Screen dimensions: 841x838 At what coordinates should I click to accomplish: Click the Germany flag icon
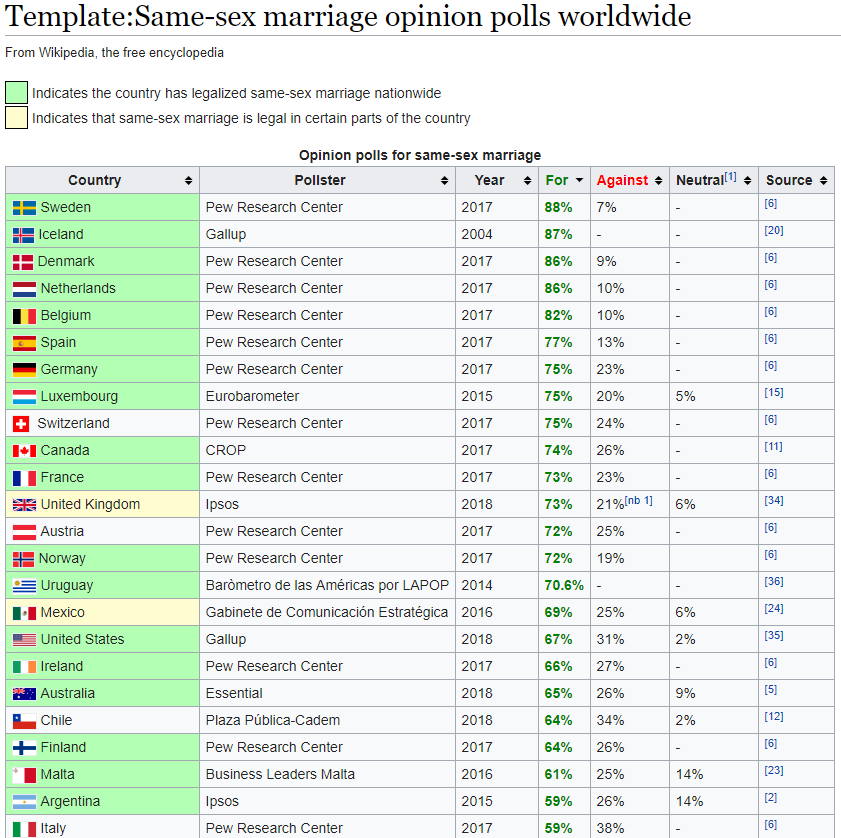pos(23,368)
